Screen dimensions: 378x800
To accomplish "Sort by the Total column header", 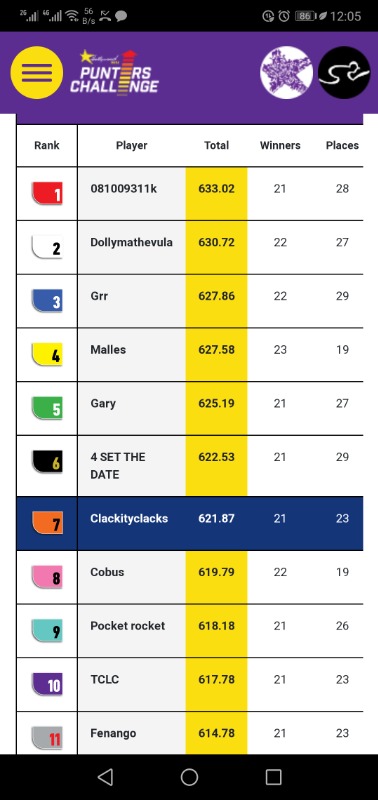I will click(216, 145).
